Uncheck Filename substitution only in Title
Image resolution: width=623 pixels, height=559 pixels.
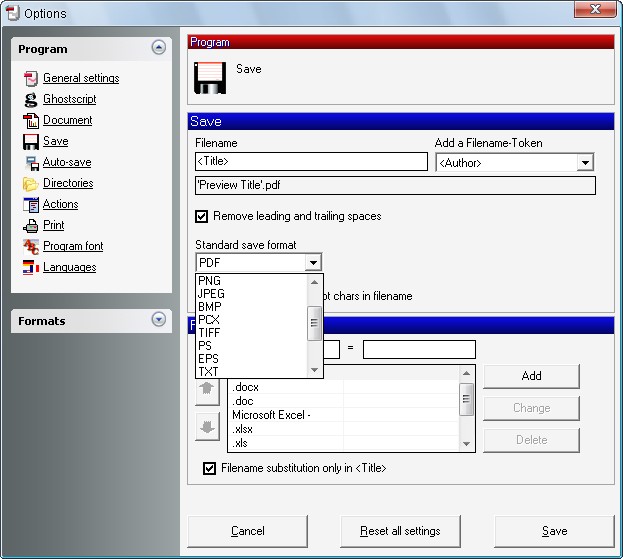[209, 468]
